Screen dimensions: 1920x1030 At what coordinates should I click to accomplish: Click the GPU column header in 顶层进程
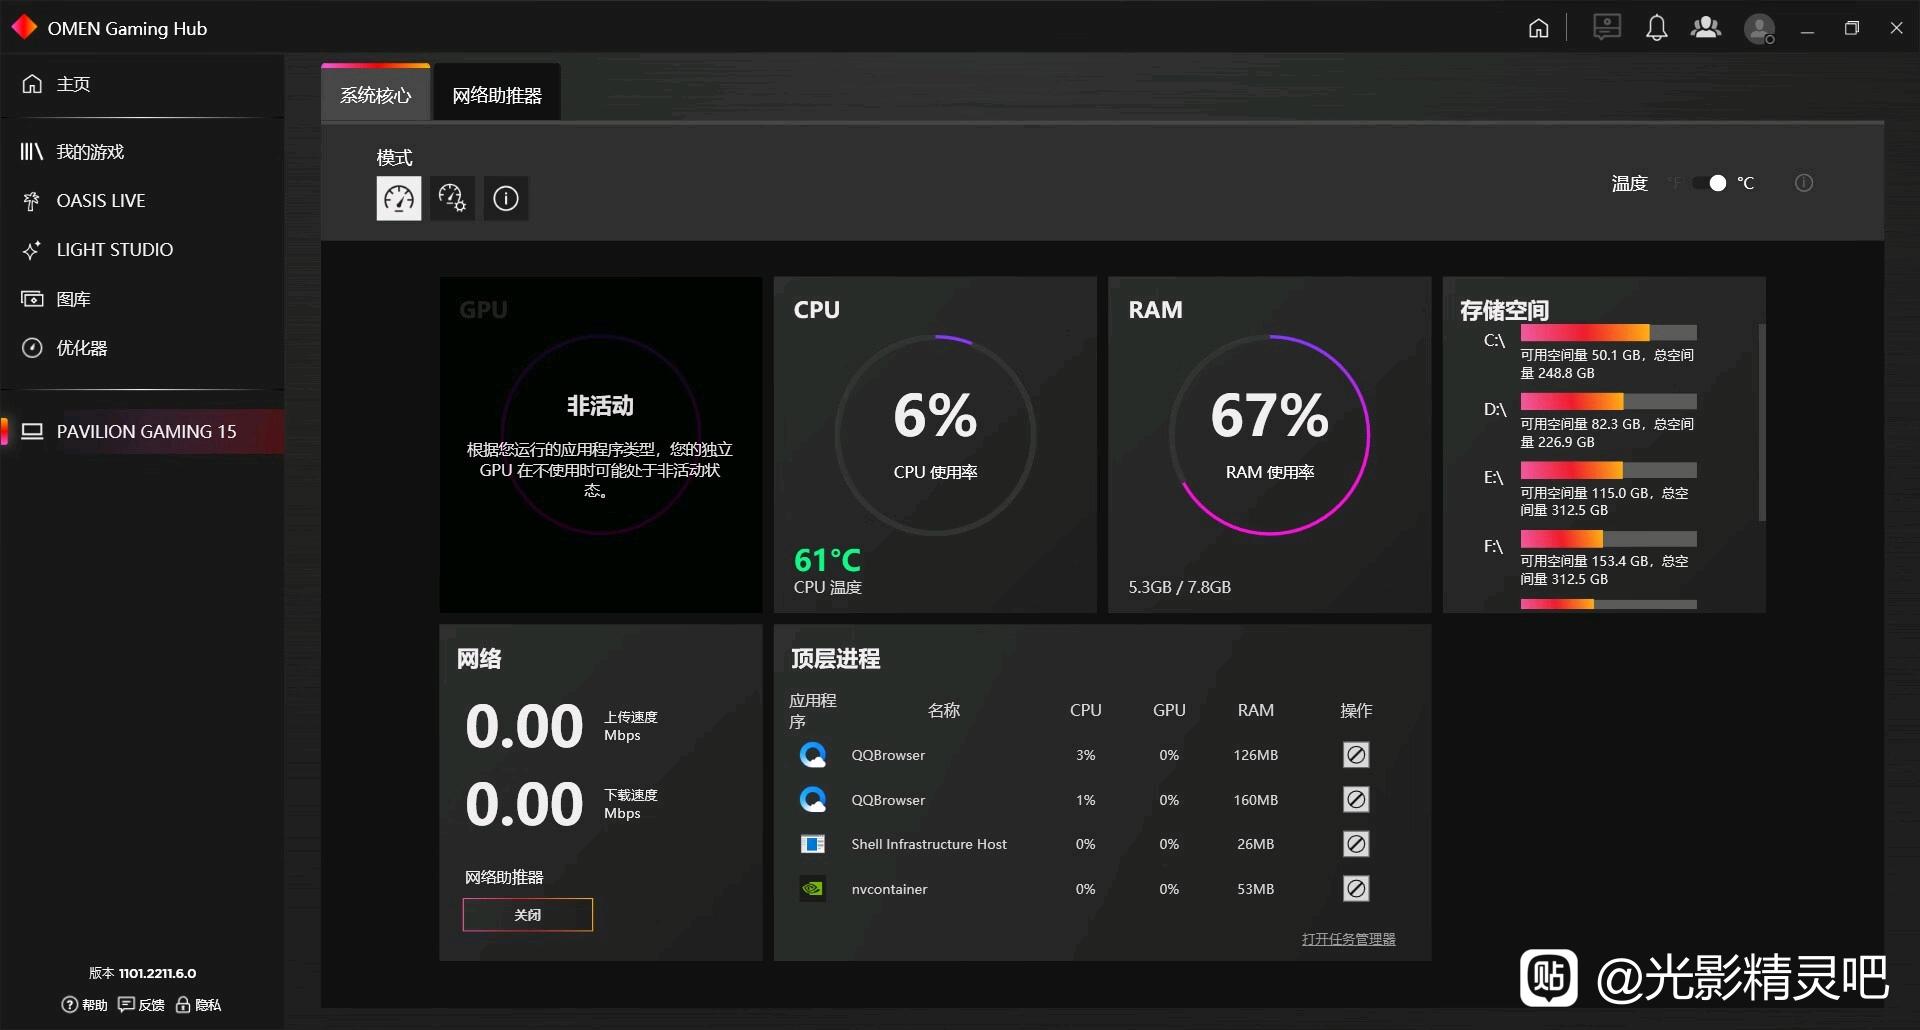[x=1169, y=710]
